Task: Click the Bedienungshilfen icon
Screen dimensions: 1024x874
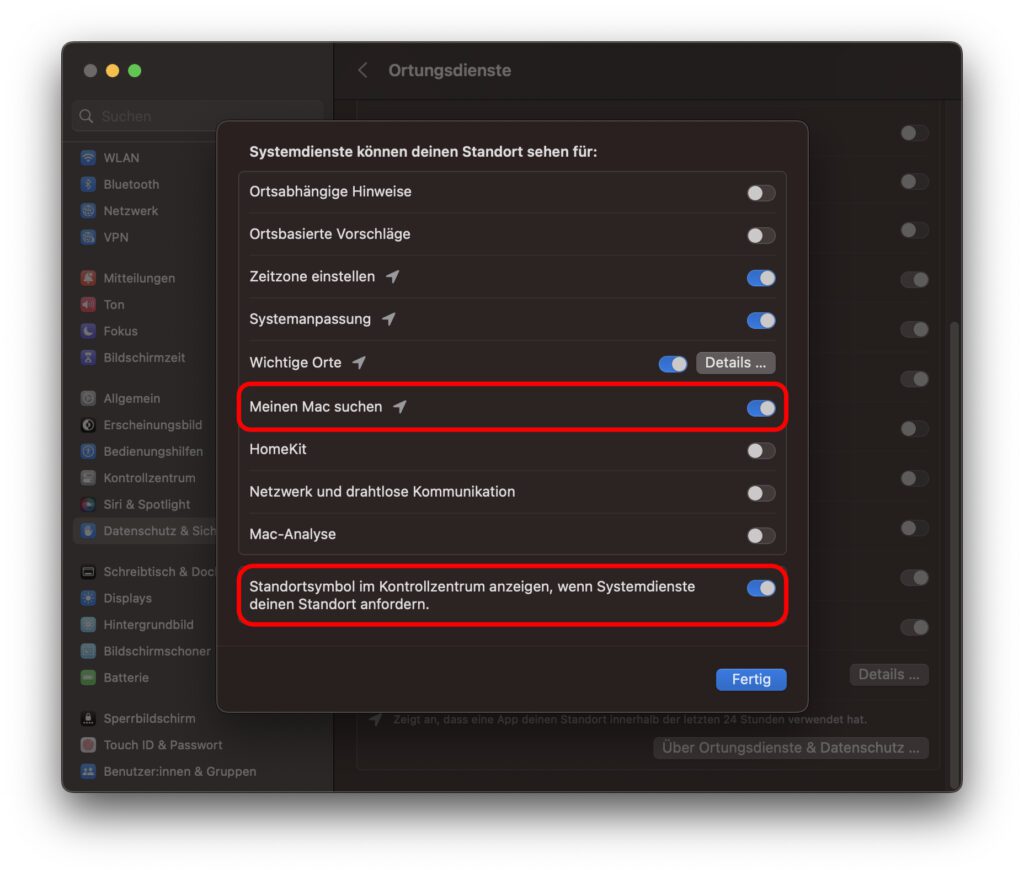Action: point(88,451)
